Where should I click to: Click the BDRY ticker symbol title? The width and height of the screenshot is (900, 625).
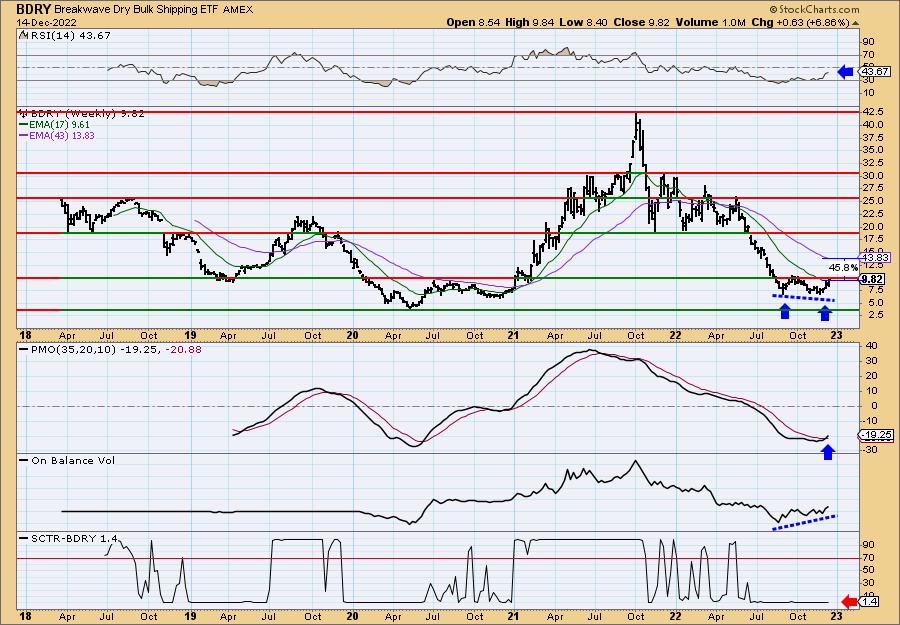tap(34, 9)
